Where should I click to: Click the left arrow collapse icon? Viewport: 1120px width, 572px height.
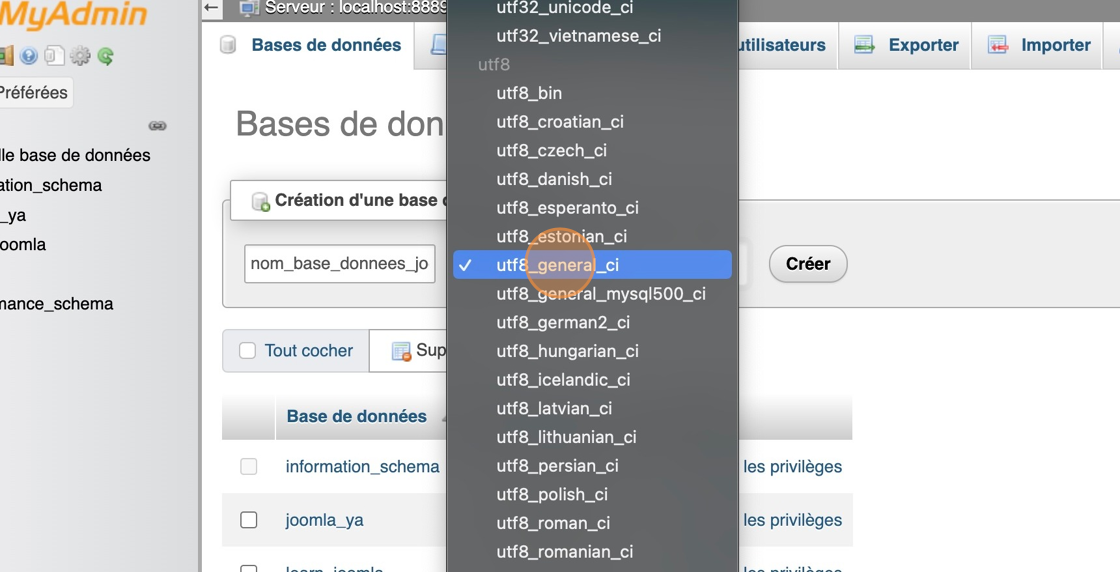tap(211, 8)
